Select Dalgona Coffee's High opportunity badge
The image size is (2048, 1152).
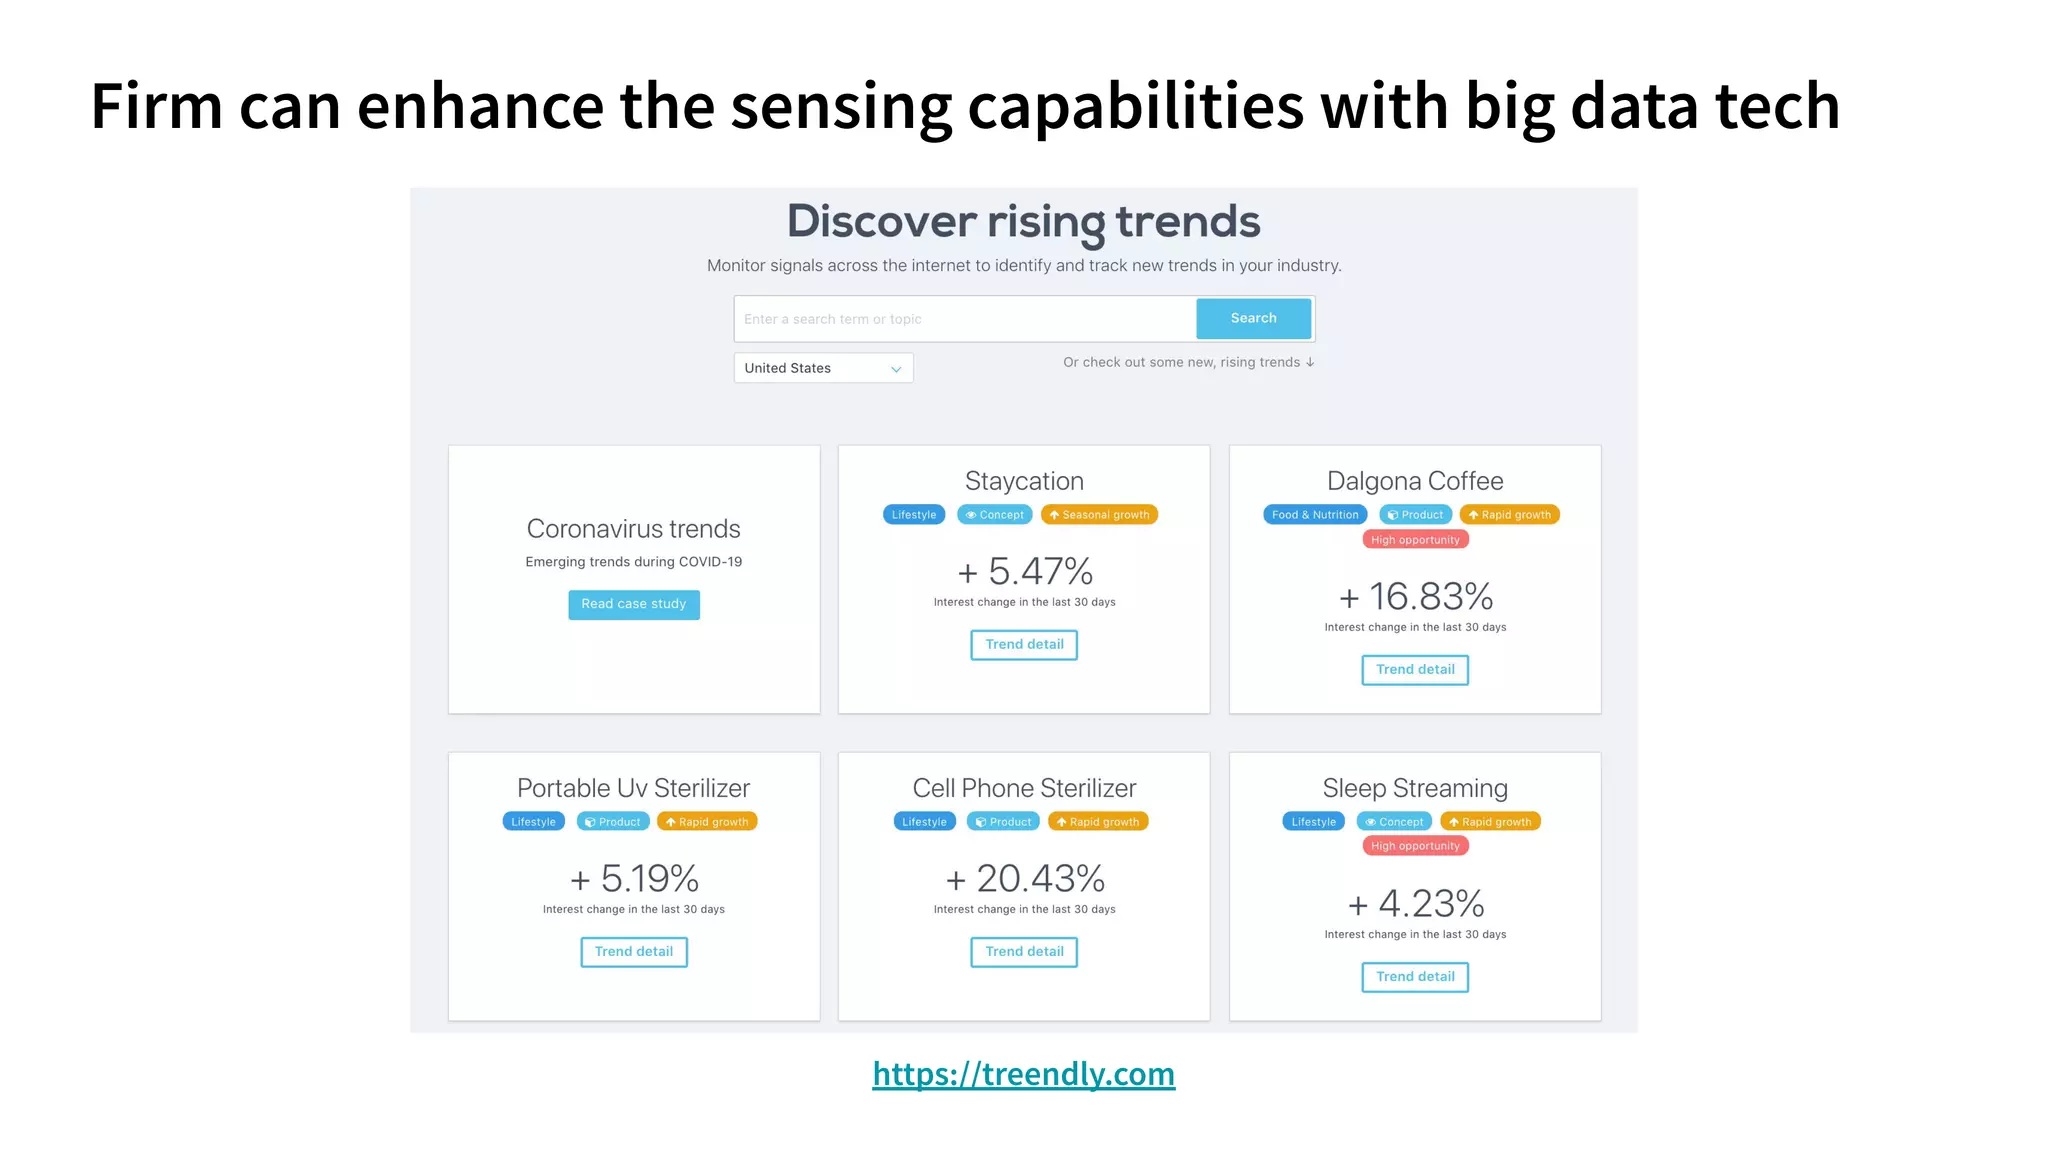point(1415,540)
